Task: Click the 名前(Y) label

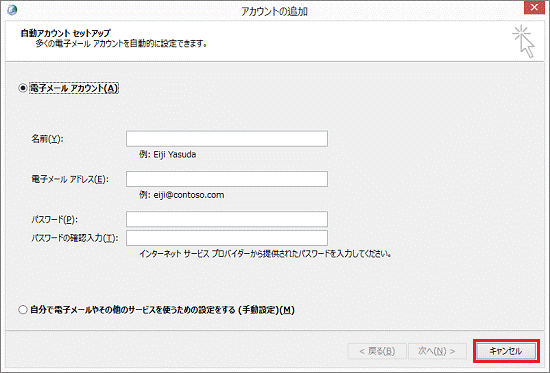Action: 47,139
